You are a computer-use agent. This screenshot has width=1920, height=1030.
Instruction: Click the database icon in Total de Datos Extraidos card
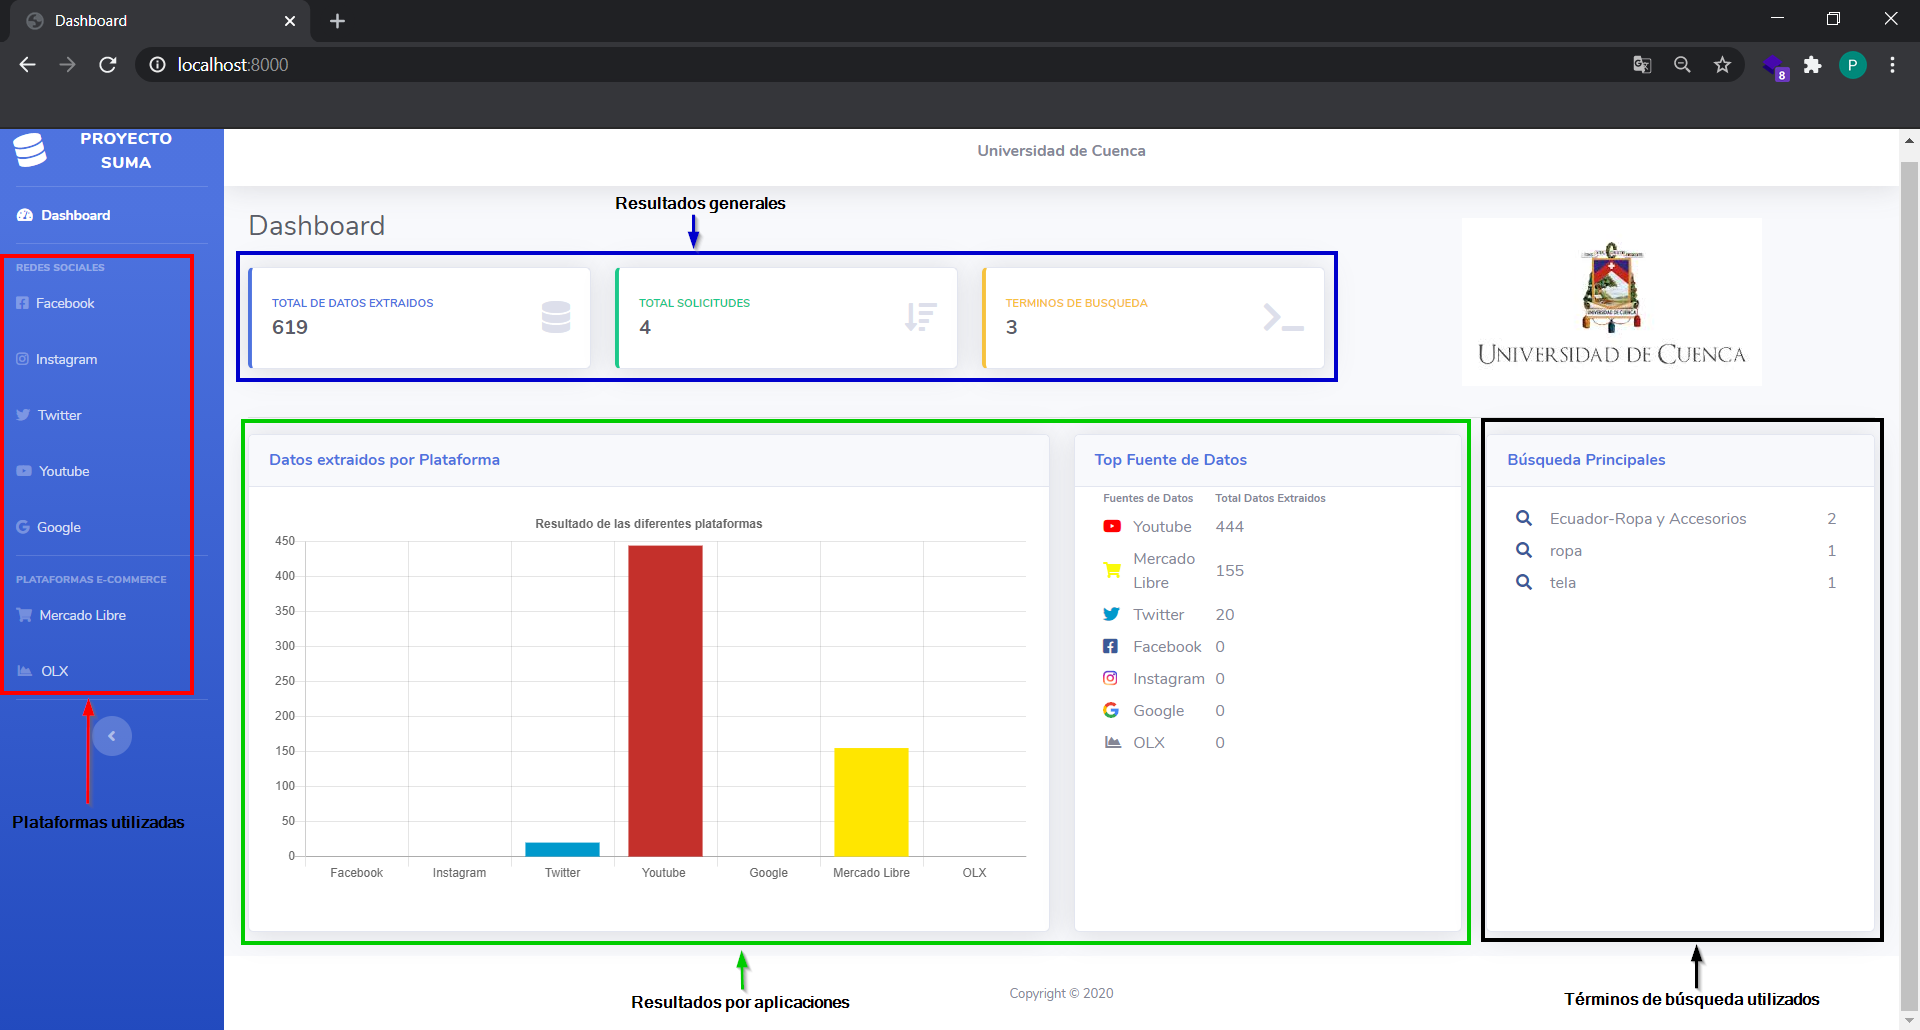coord(556,317)
